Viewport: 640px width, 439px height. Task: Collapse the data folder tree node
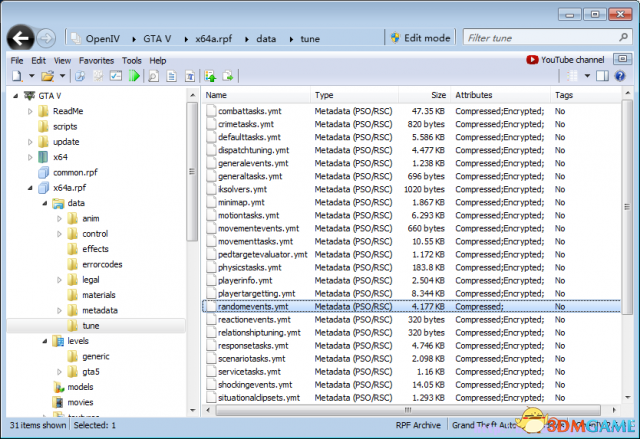point(44,203)
